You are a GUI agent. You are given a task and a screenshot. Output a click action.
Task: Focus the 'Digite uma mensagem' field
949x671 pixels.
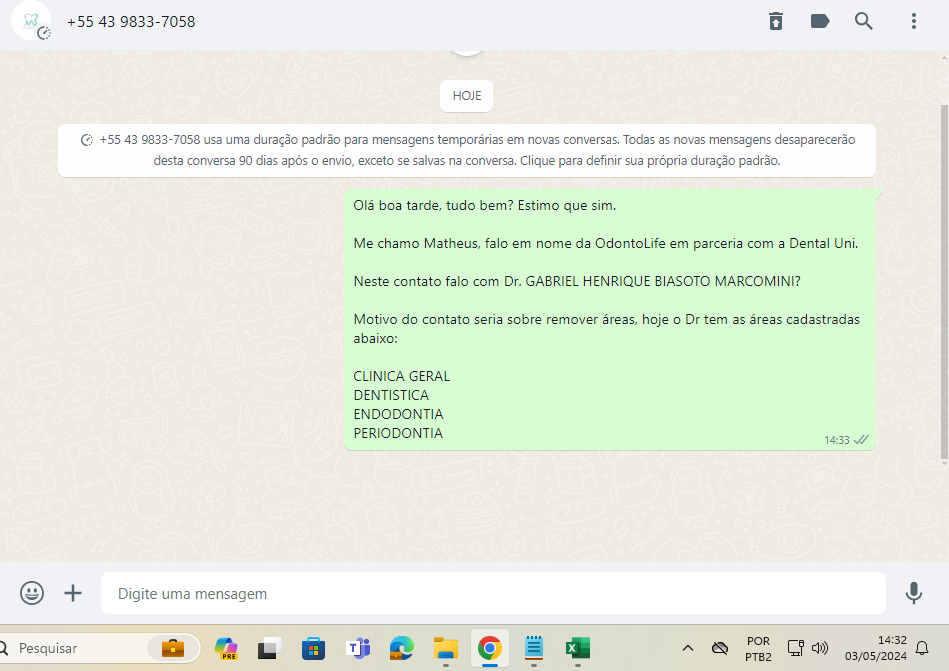click(493, 594)
